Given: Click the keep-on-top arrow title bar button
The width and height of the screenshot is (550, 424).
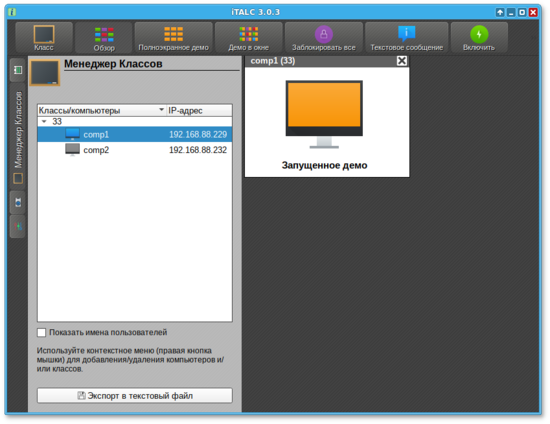Looking at the screenshot, I should click(500, 13).
